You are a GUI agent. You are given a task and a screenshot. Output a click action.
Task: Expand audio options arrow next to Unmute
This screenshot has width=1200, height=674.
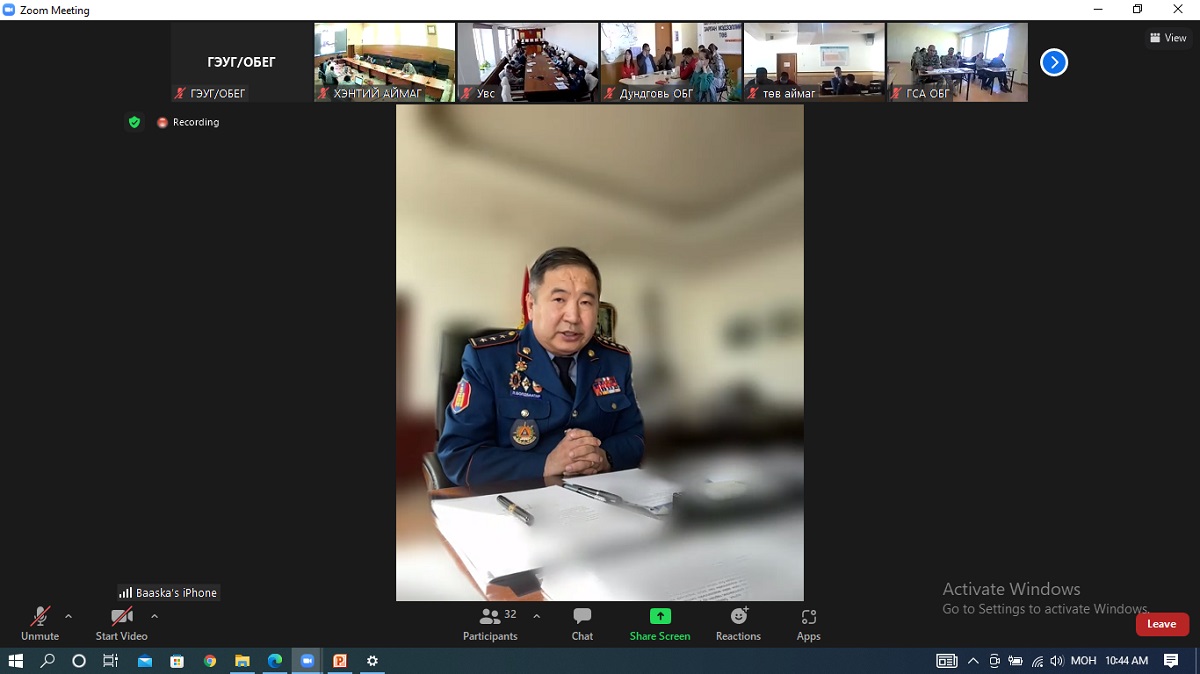(x=68, y=616)
